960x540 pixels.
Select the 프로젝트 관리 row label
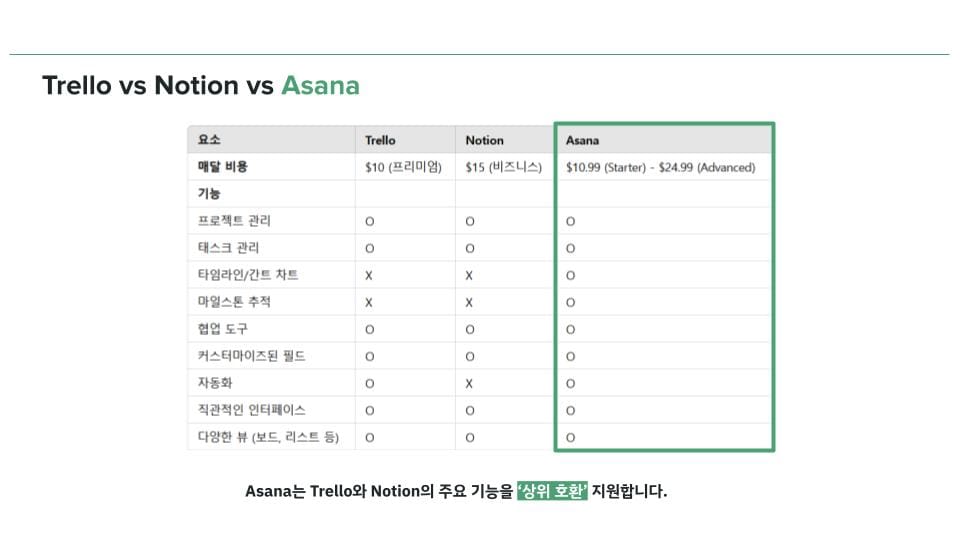click(x=234, y=221)
